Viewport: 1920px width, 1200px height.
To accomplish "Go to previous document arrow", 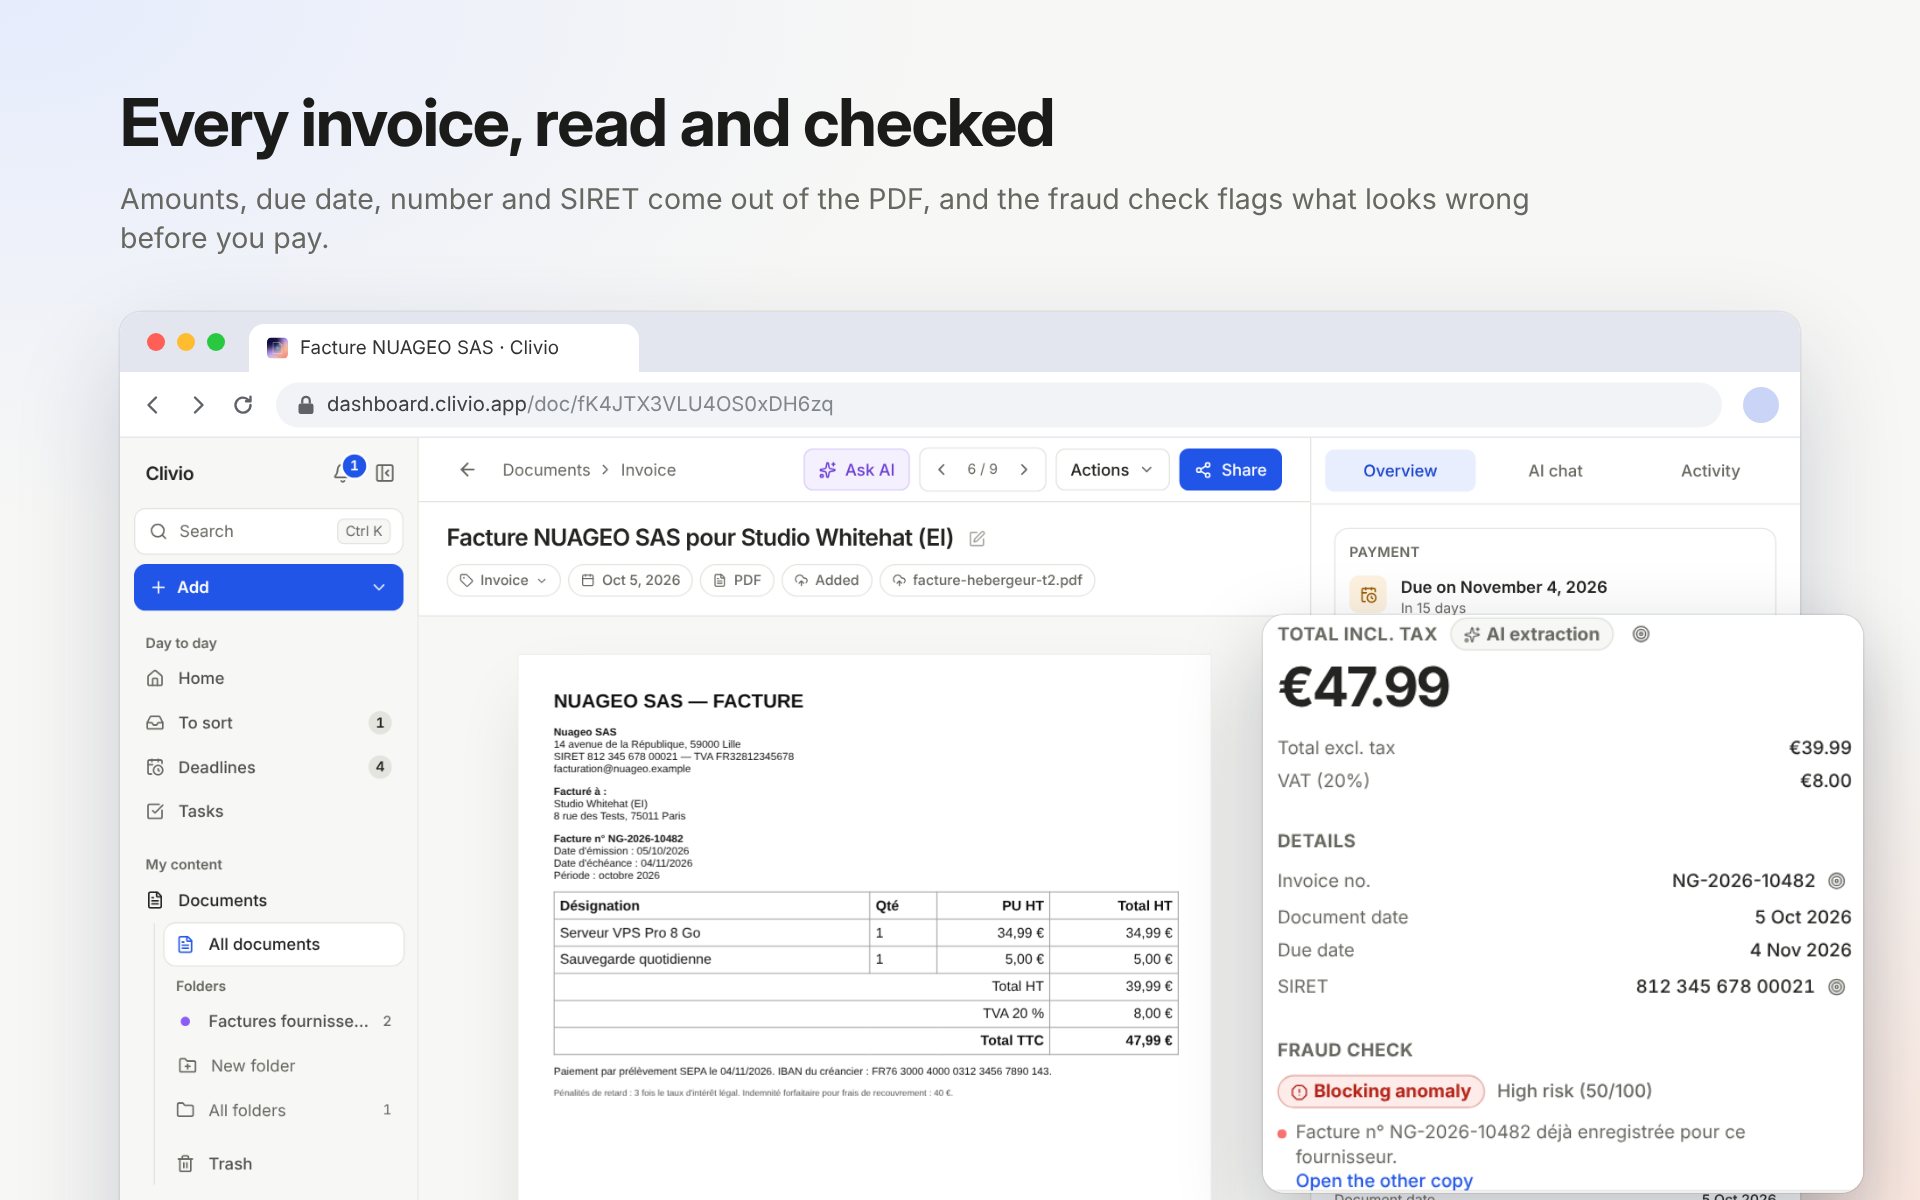I will click(941, 470).
